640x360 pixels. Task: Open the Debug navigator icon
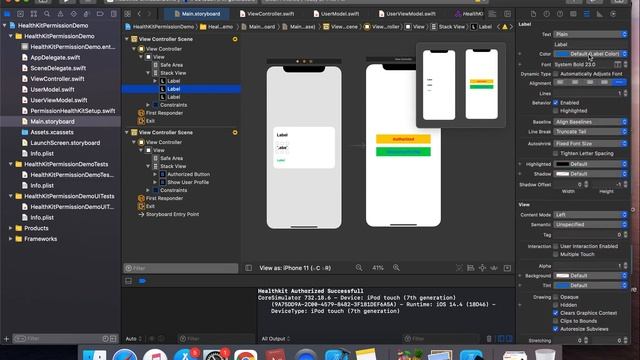pos(87,14)
